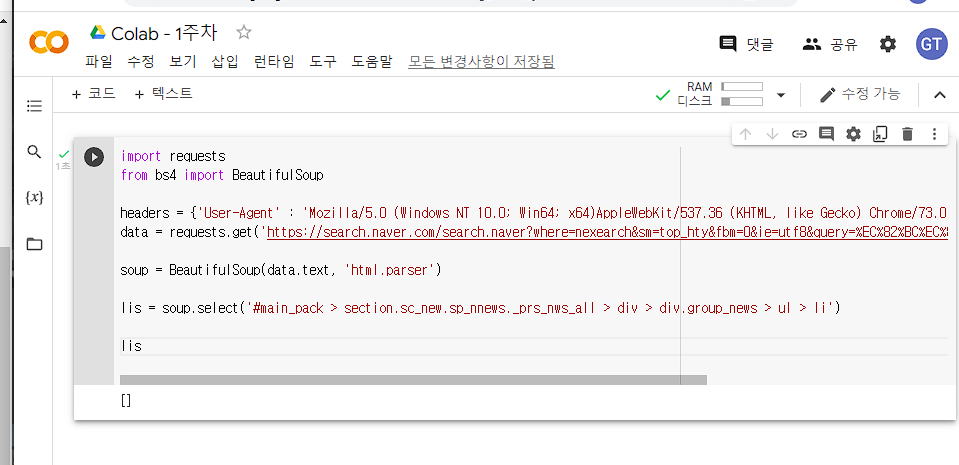Open the 파일 menu
Viewport: 959px width, 465px height.
[99, 62]
